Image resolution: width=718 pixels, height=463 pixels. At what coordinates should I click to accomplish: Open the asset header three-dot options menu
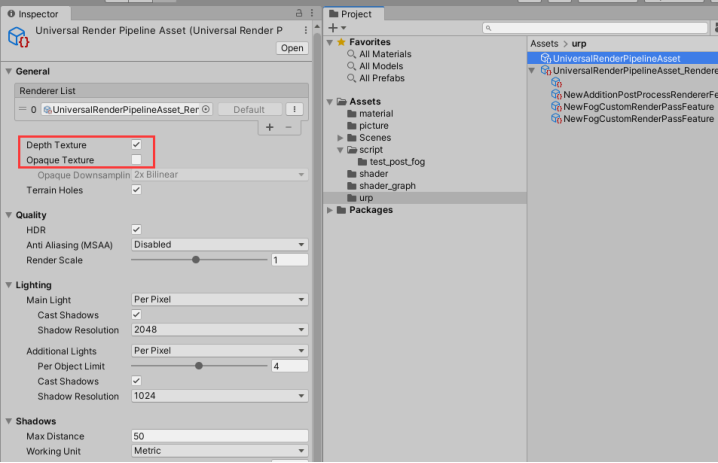pos(305,30)
